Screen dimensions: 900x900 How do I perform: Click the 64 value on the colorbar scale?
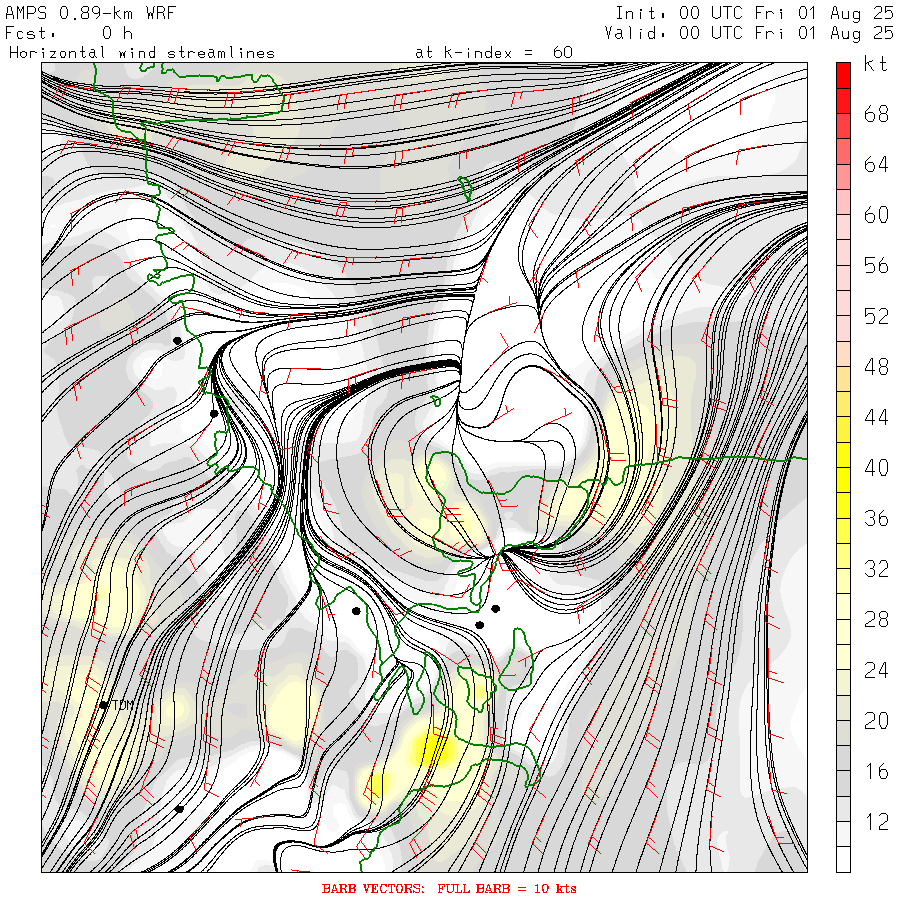pos(876,165)
